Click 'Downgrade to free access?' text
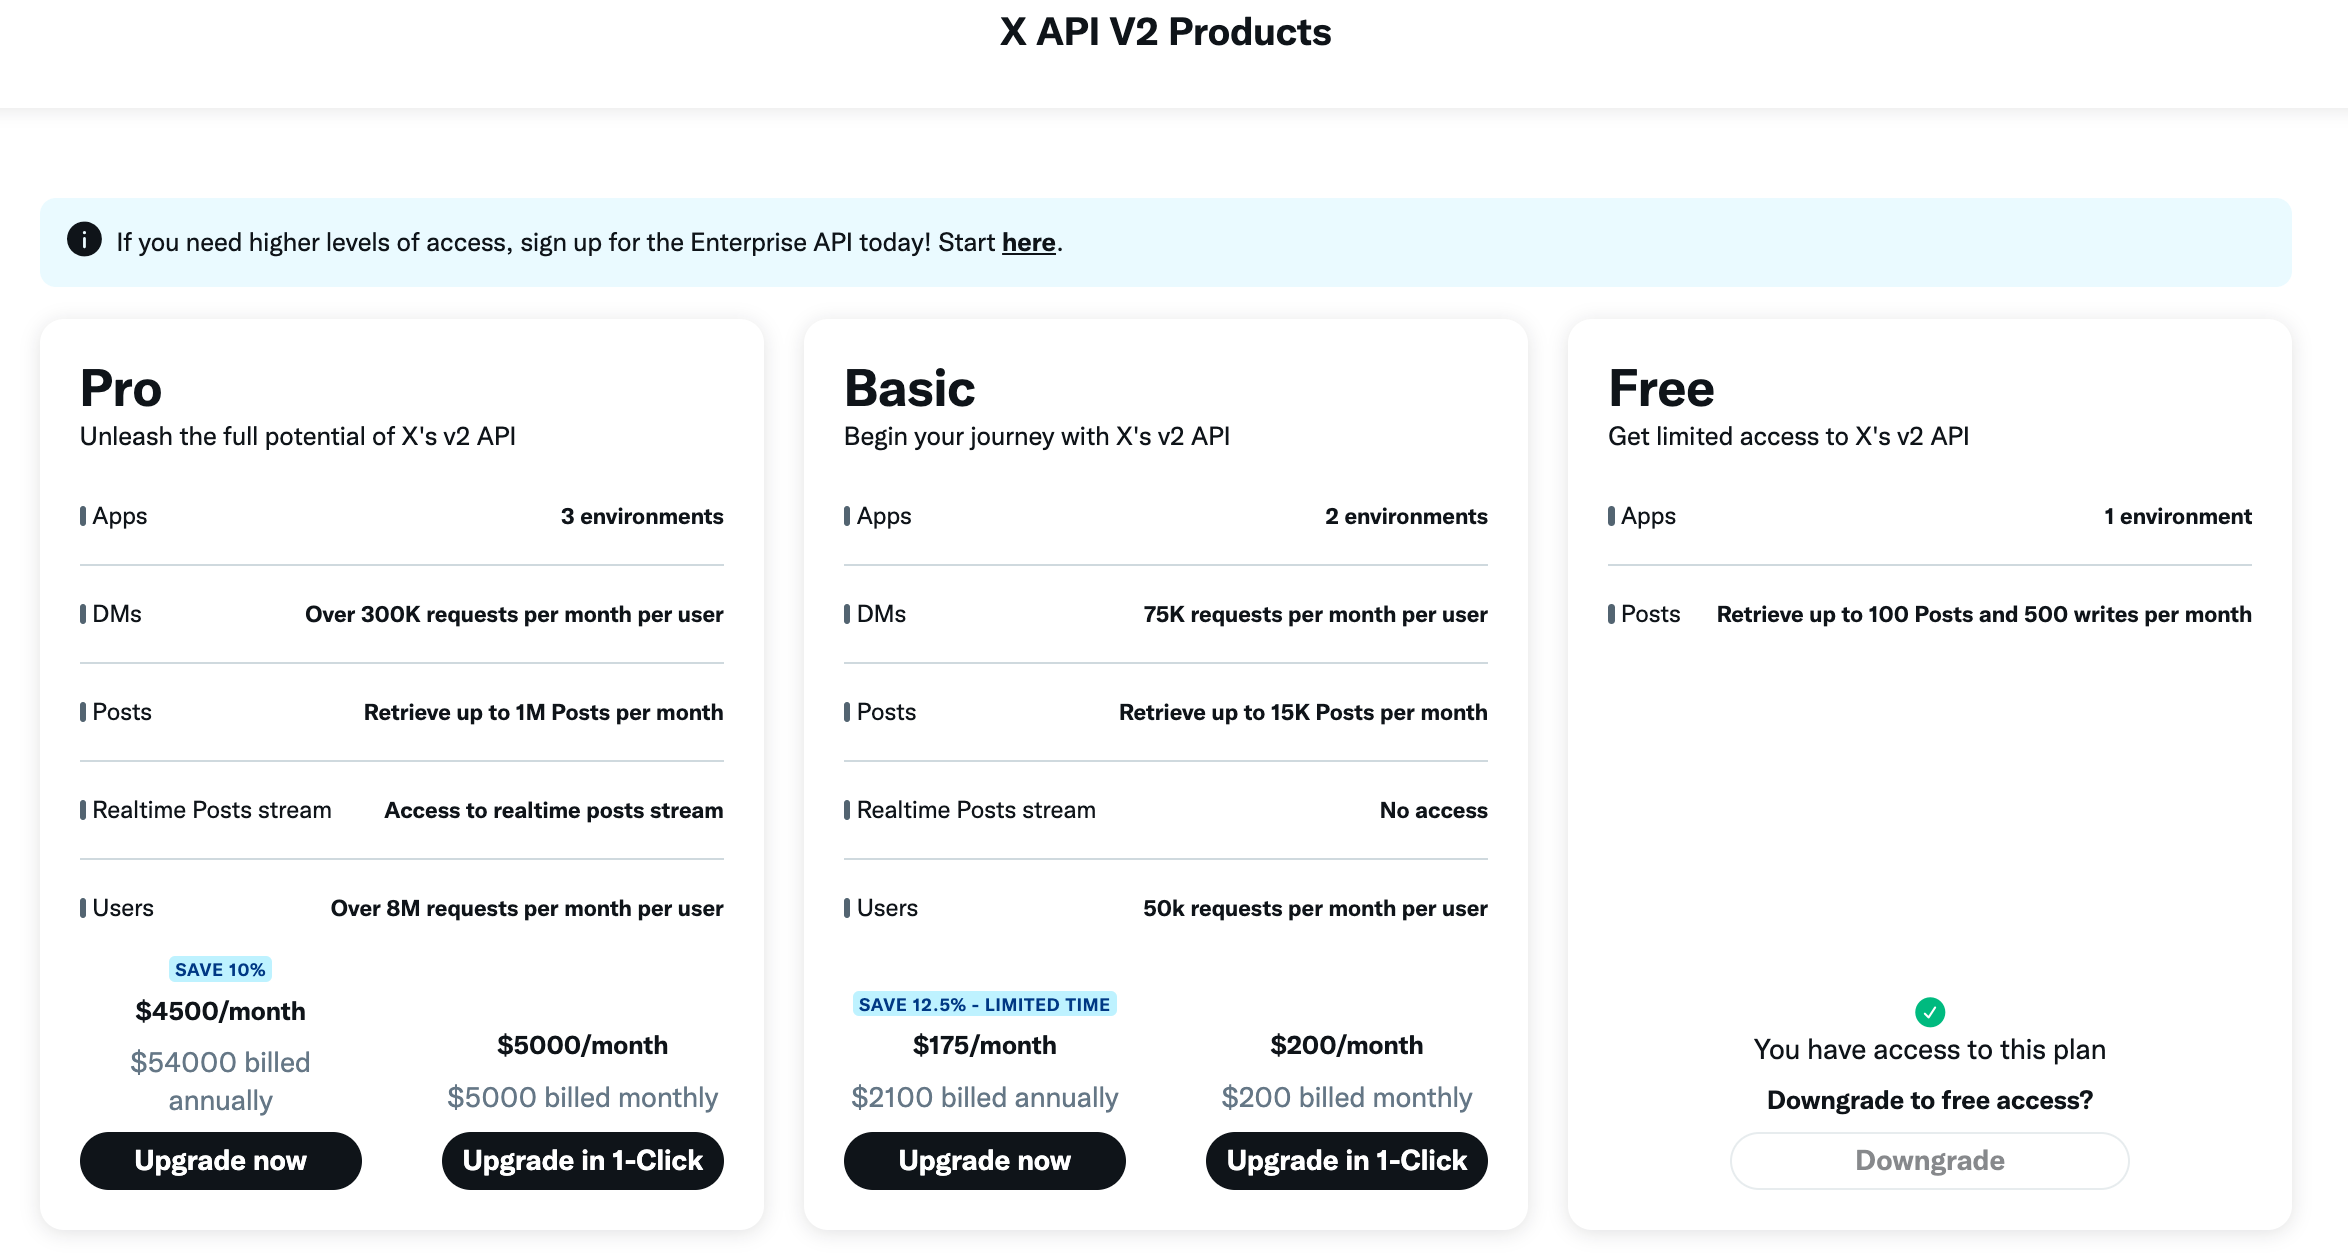Screen dimensions: 2348x1258 1929,1100
